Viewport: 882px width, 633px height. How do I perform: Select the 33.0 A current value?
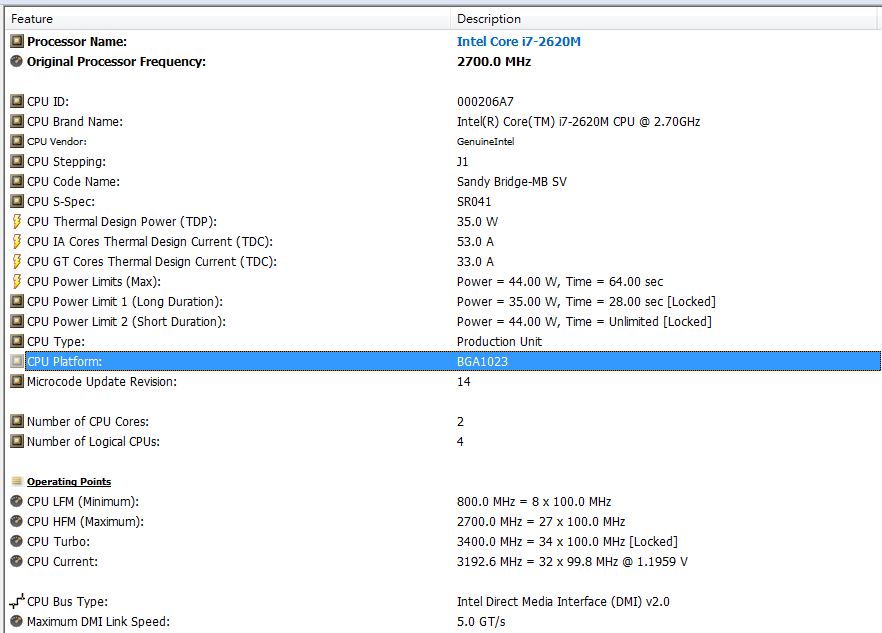pos(475,262)
